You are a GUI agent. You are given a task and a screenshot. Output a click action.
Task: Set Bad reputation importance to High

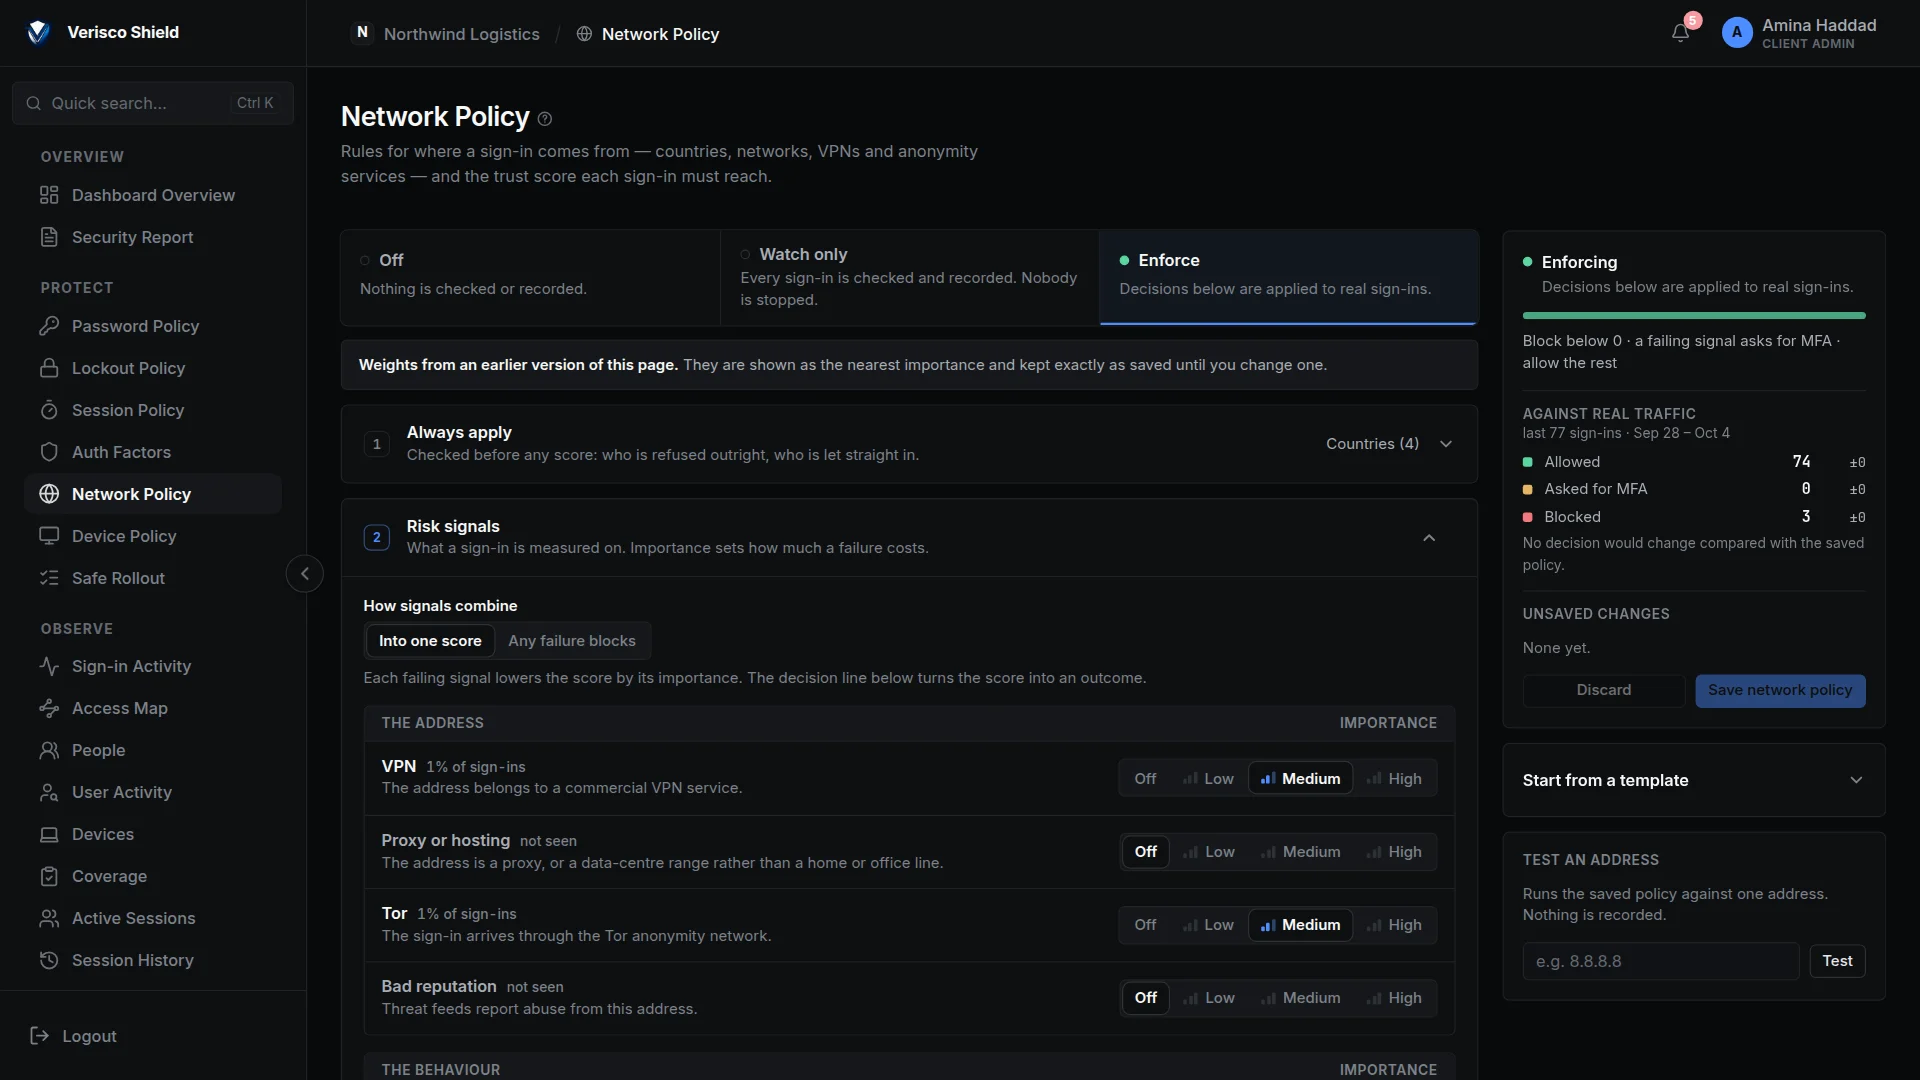tap(1394, 998)
